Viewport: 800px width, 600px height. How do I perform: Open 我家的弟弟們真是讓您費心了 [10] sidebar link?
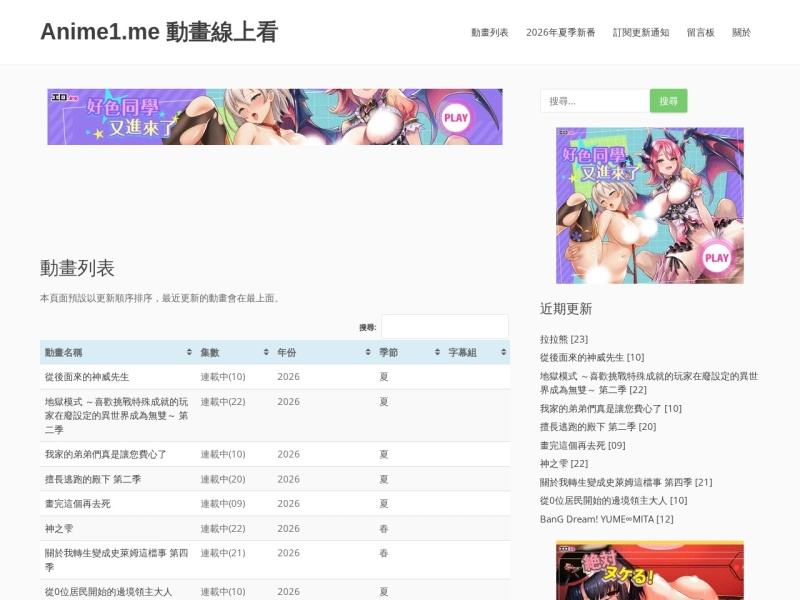point(611,408)
